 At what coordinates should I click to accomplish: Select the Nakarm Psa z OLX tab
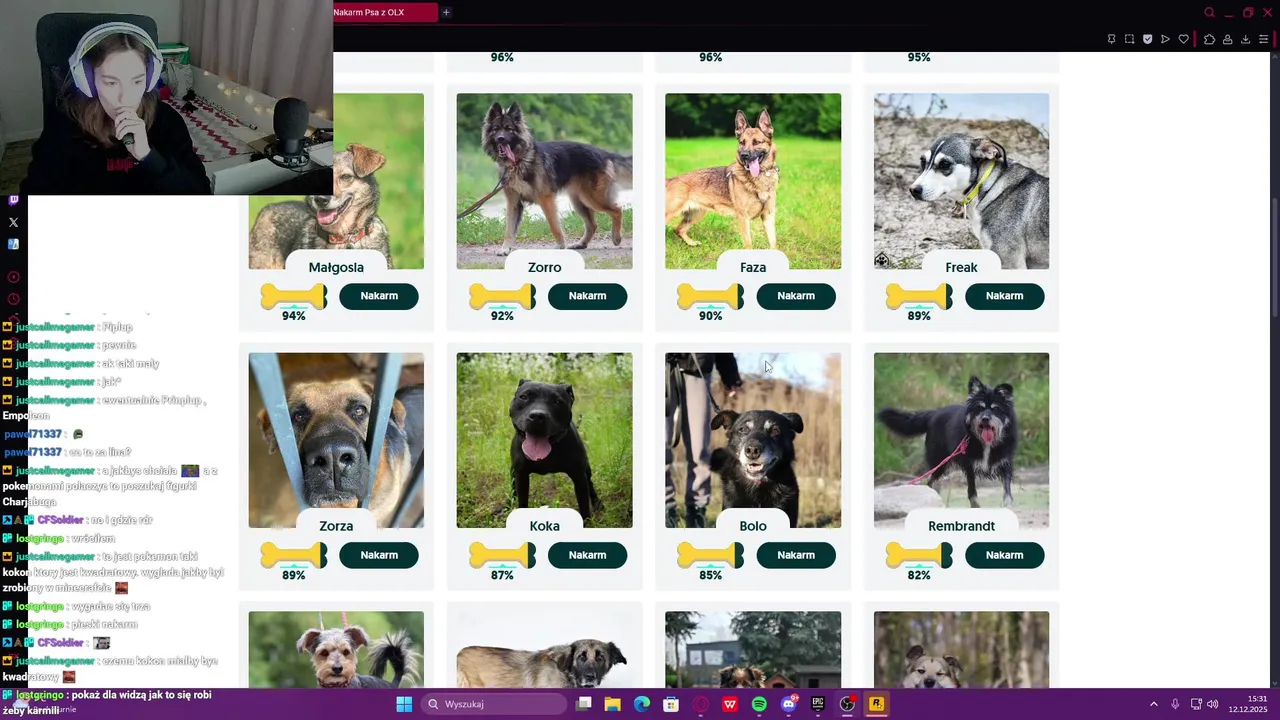[385, 12]
